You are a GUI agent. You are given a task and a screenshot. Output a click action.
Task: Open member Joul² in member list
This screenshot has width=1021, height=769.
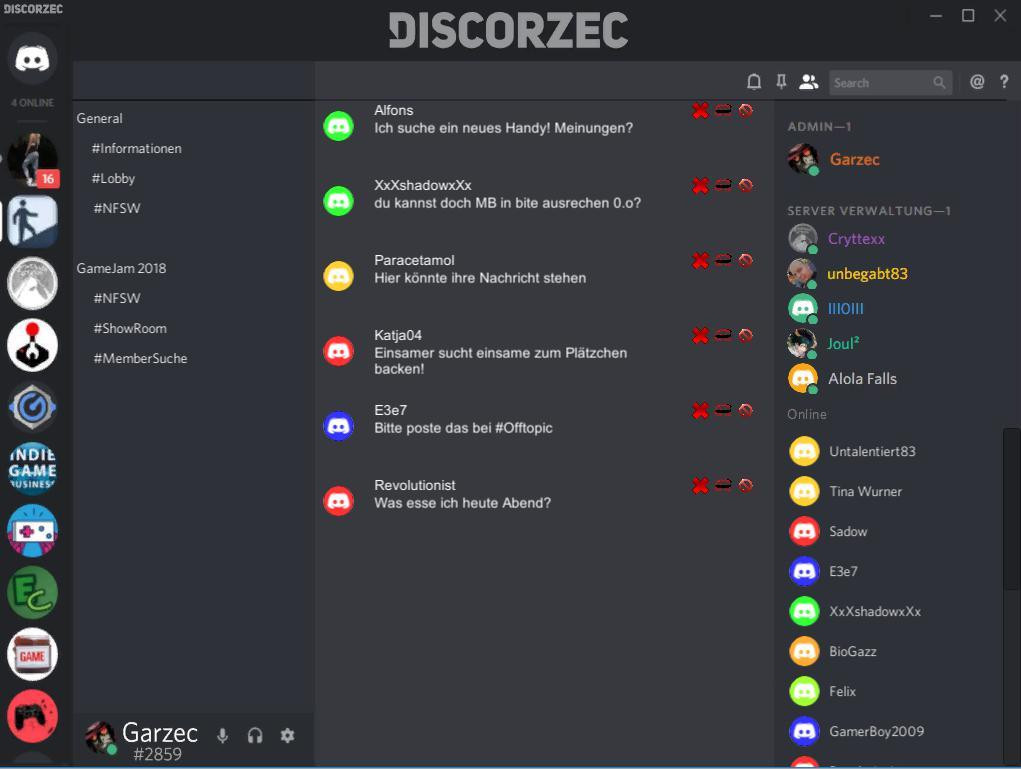tap(824, 344)
